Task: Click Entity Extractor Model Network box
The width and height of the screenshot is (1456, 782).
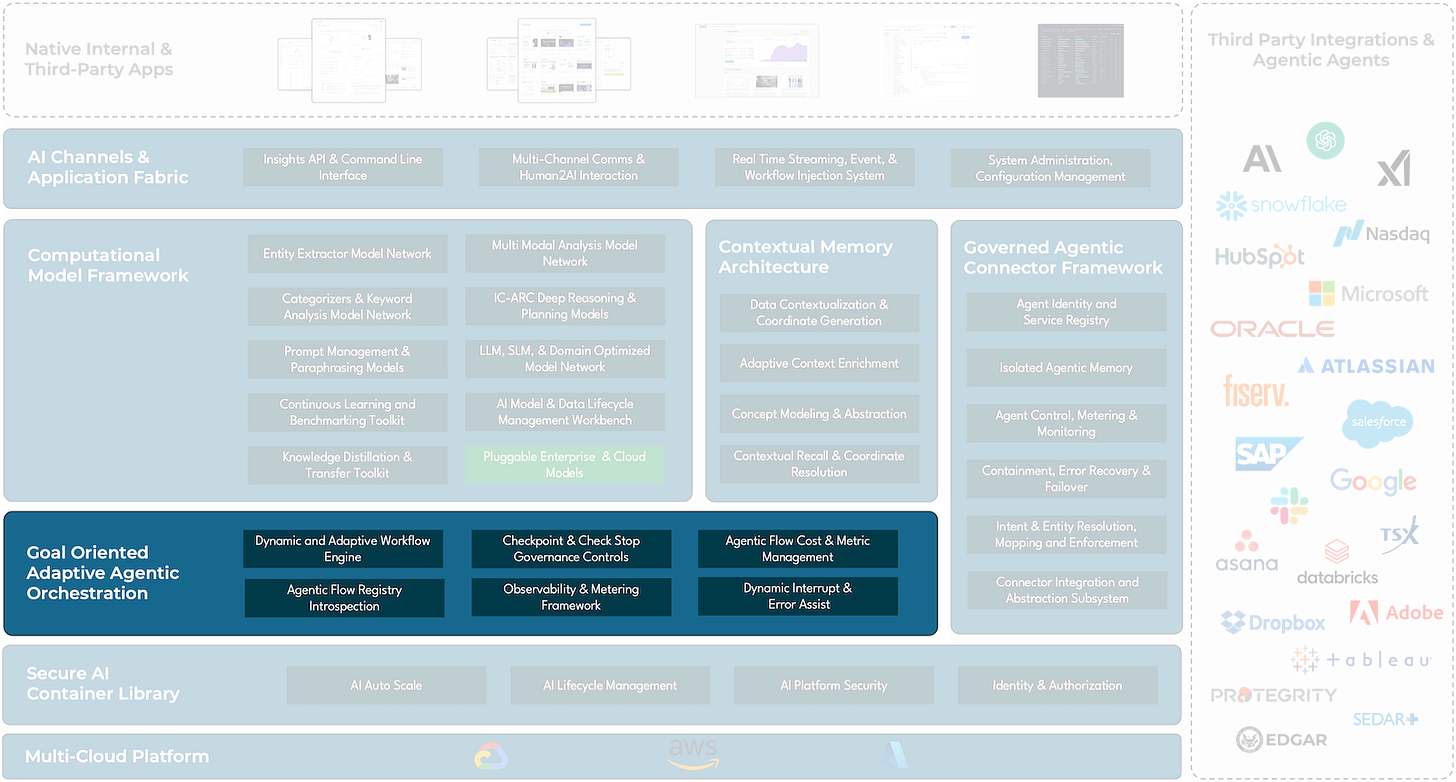Action: tap(347, 254)
